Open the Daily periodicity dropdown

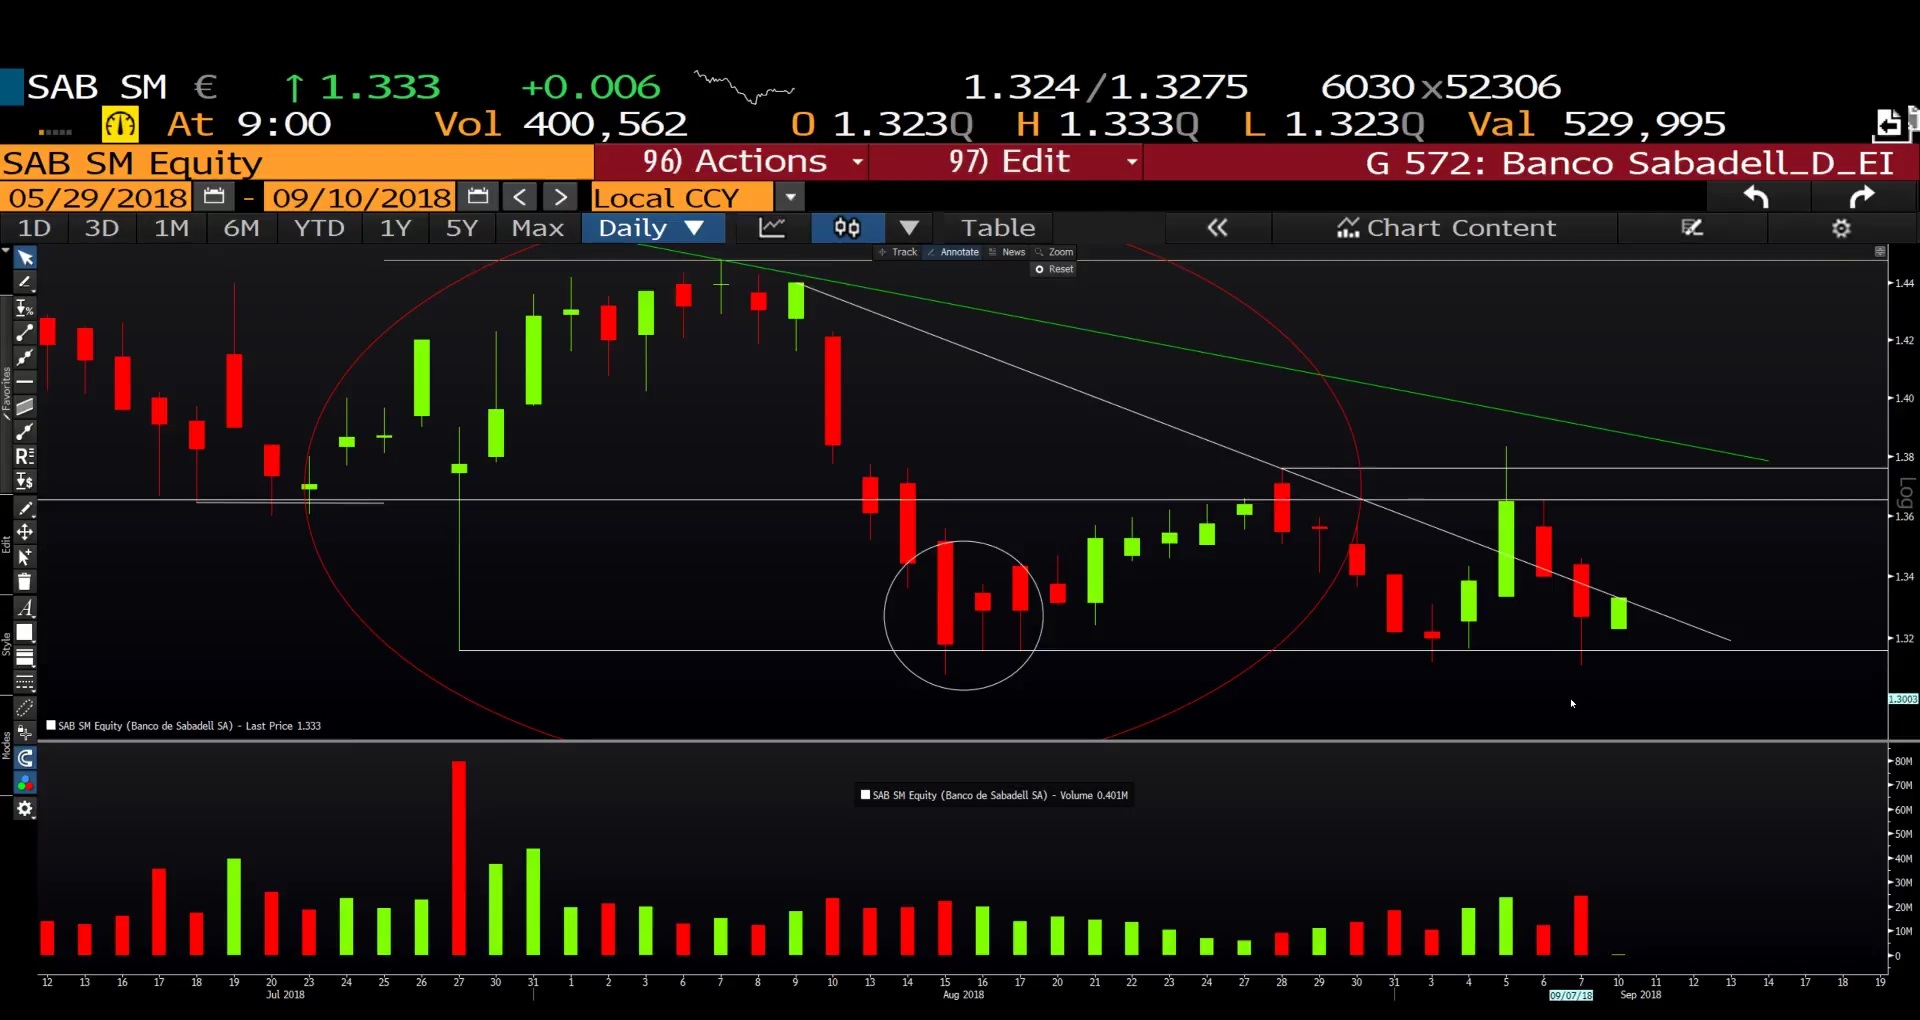coord(652,228)
